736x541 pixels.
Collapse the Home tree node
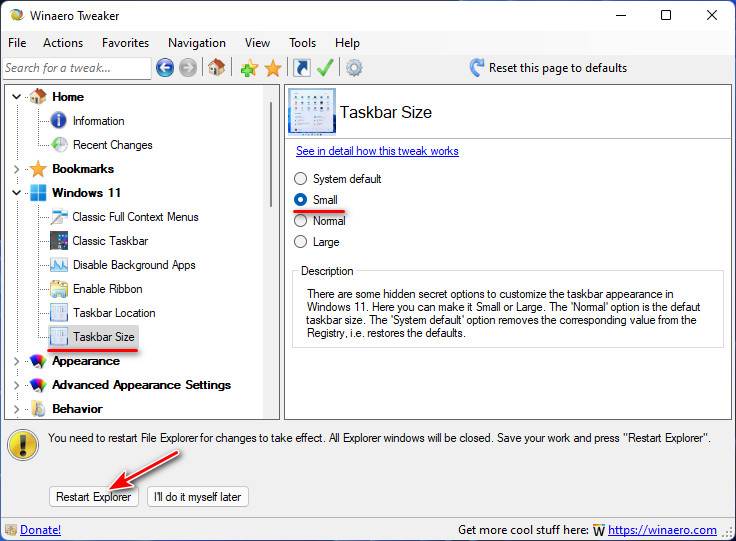16,97
